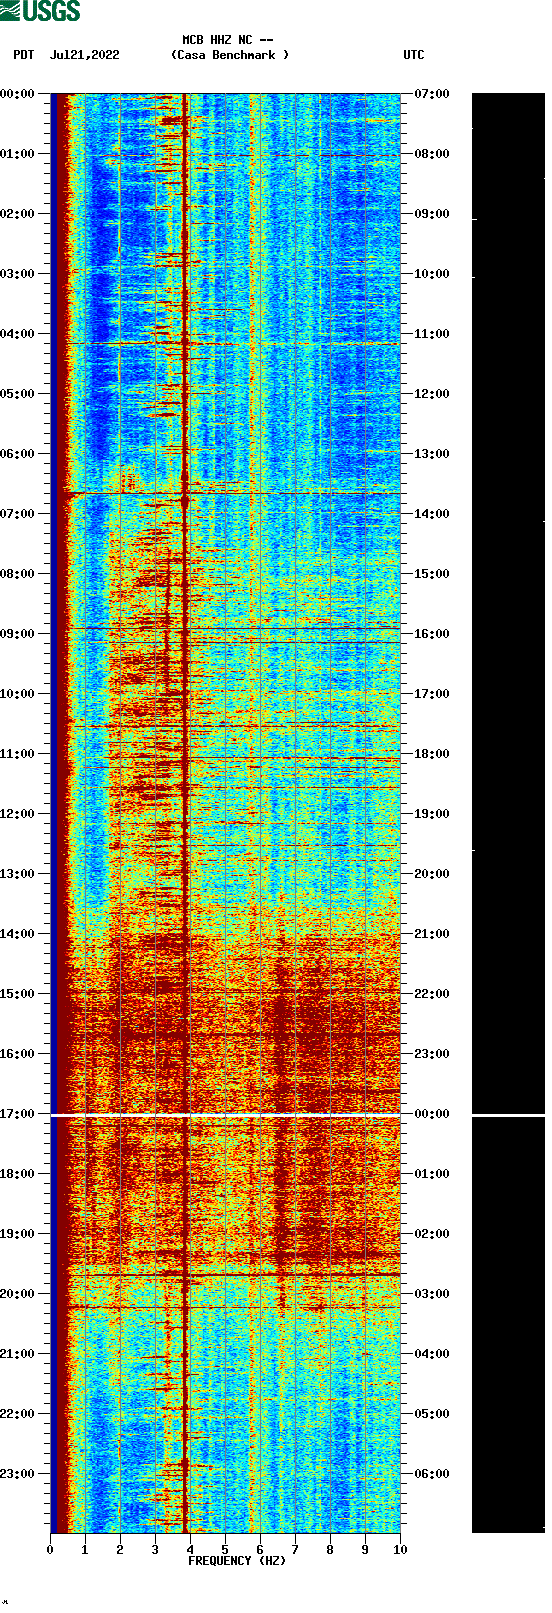Click the "FREQUENCY (HZ)" axis label
552x1613 pixels.
point(237,1561)
